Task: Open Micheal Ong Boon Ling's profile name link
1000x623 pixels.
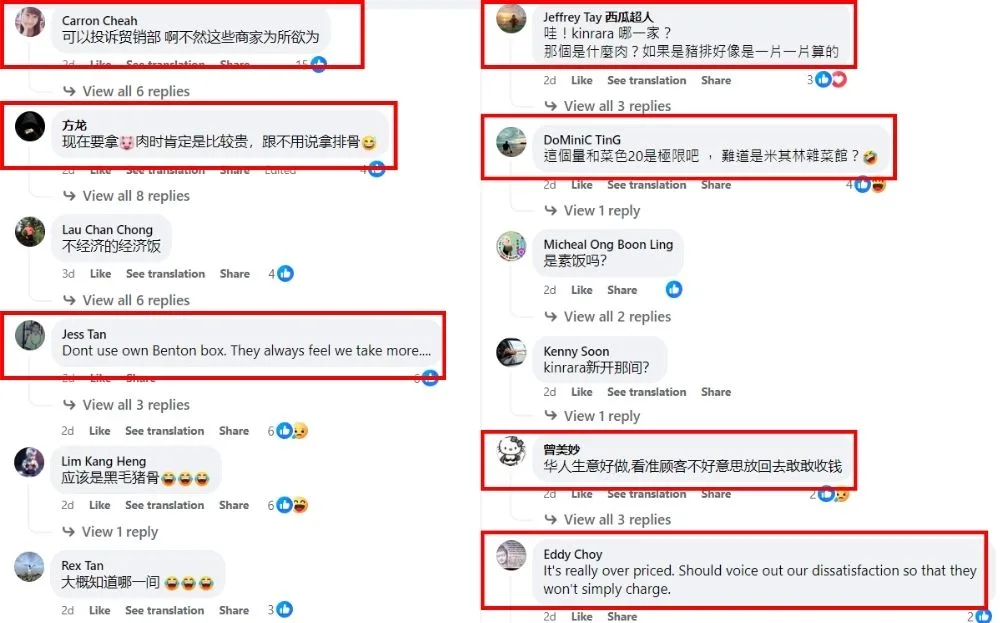Action: coord(608,244)
